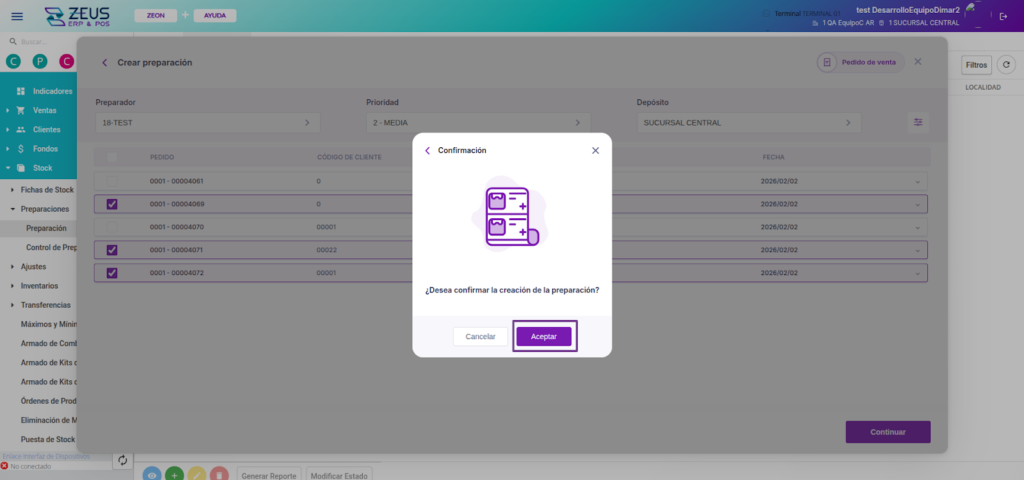Click the logout icon in top bar
The height and width of the screenshot is (480, 1024).
click(1003, 16)
